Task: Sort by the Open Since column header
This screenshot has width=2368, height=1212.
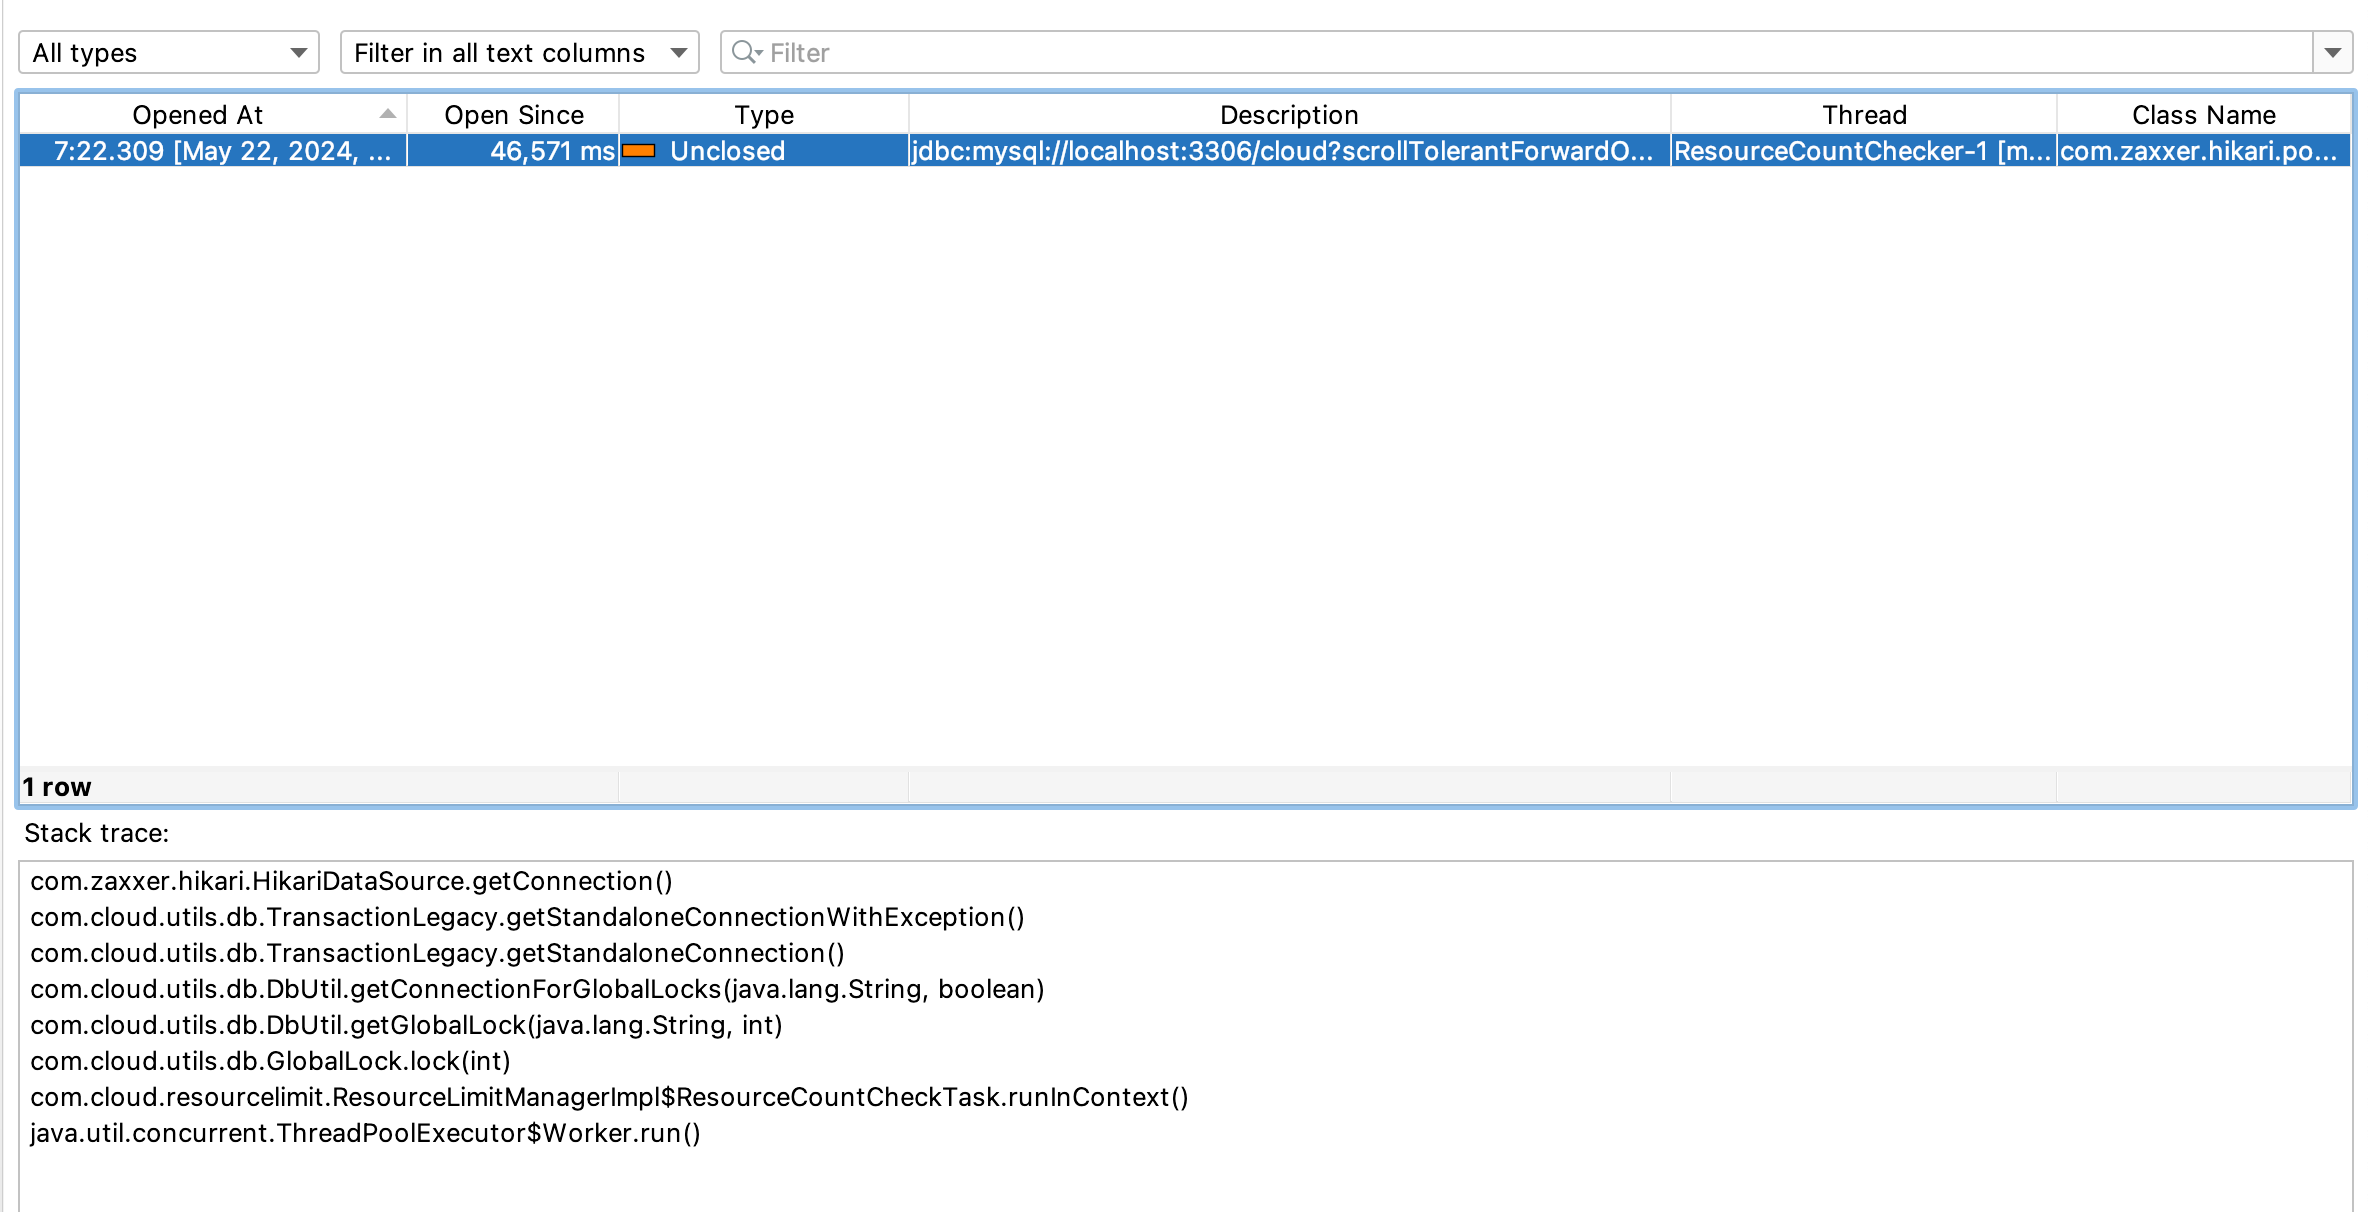Action: pyautogui.click(x=514, y=115)
